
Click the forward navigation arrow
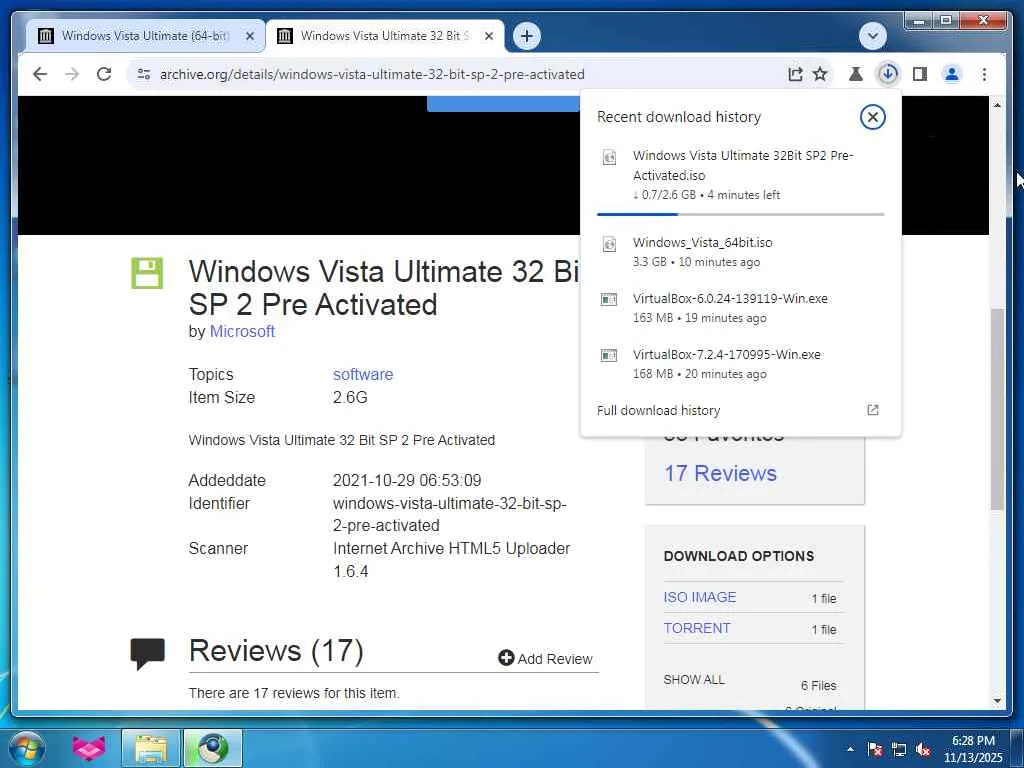click(x=72, y=74)
